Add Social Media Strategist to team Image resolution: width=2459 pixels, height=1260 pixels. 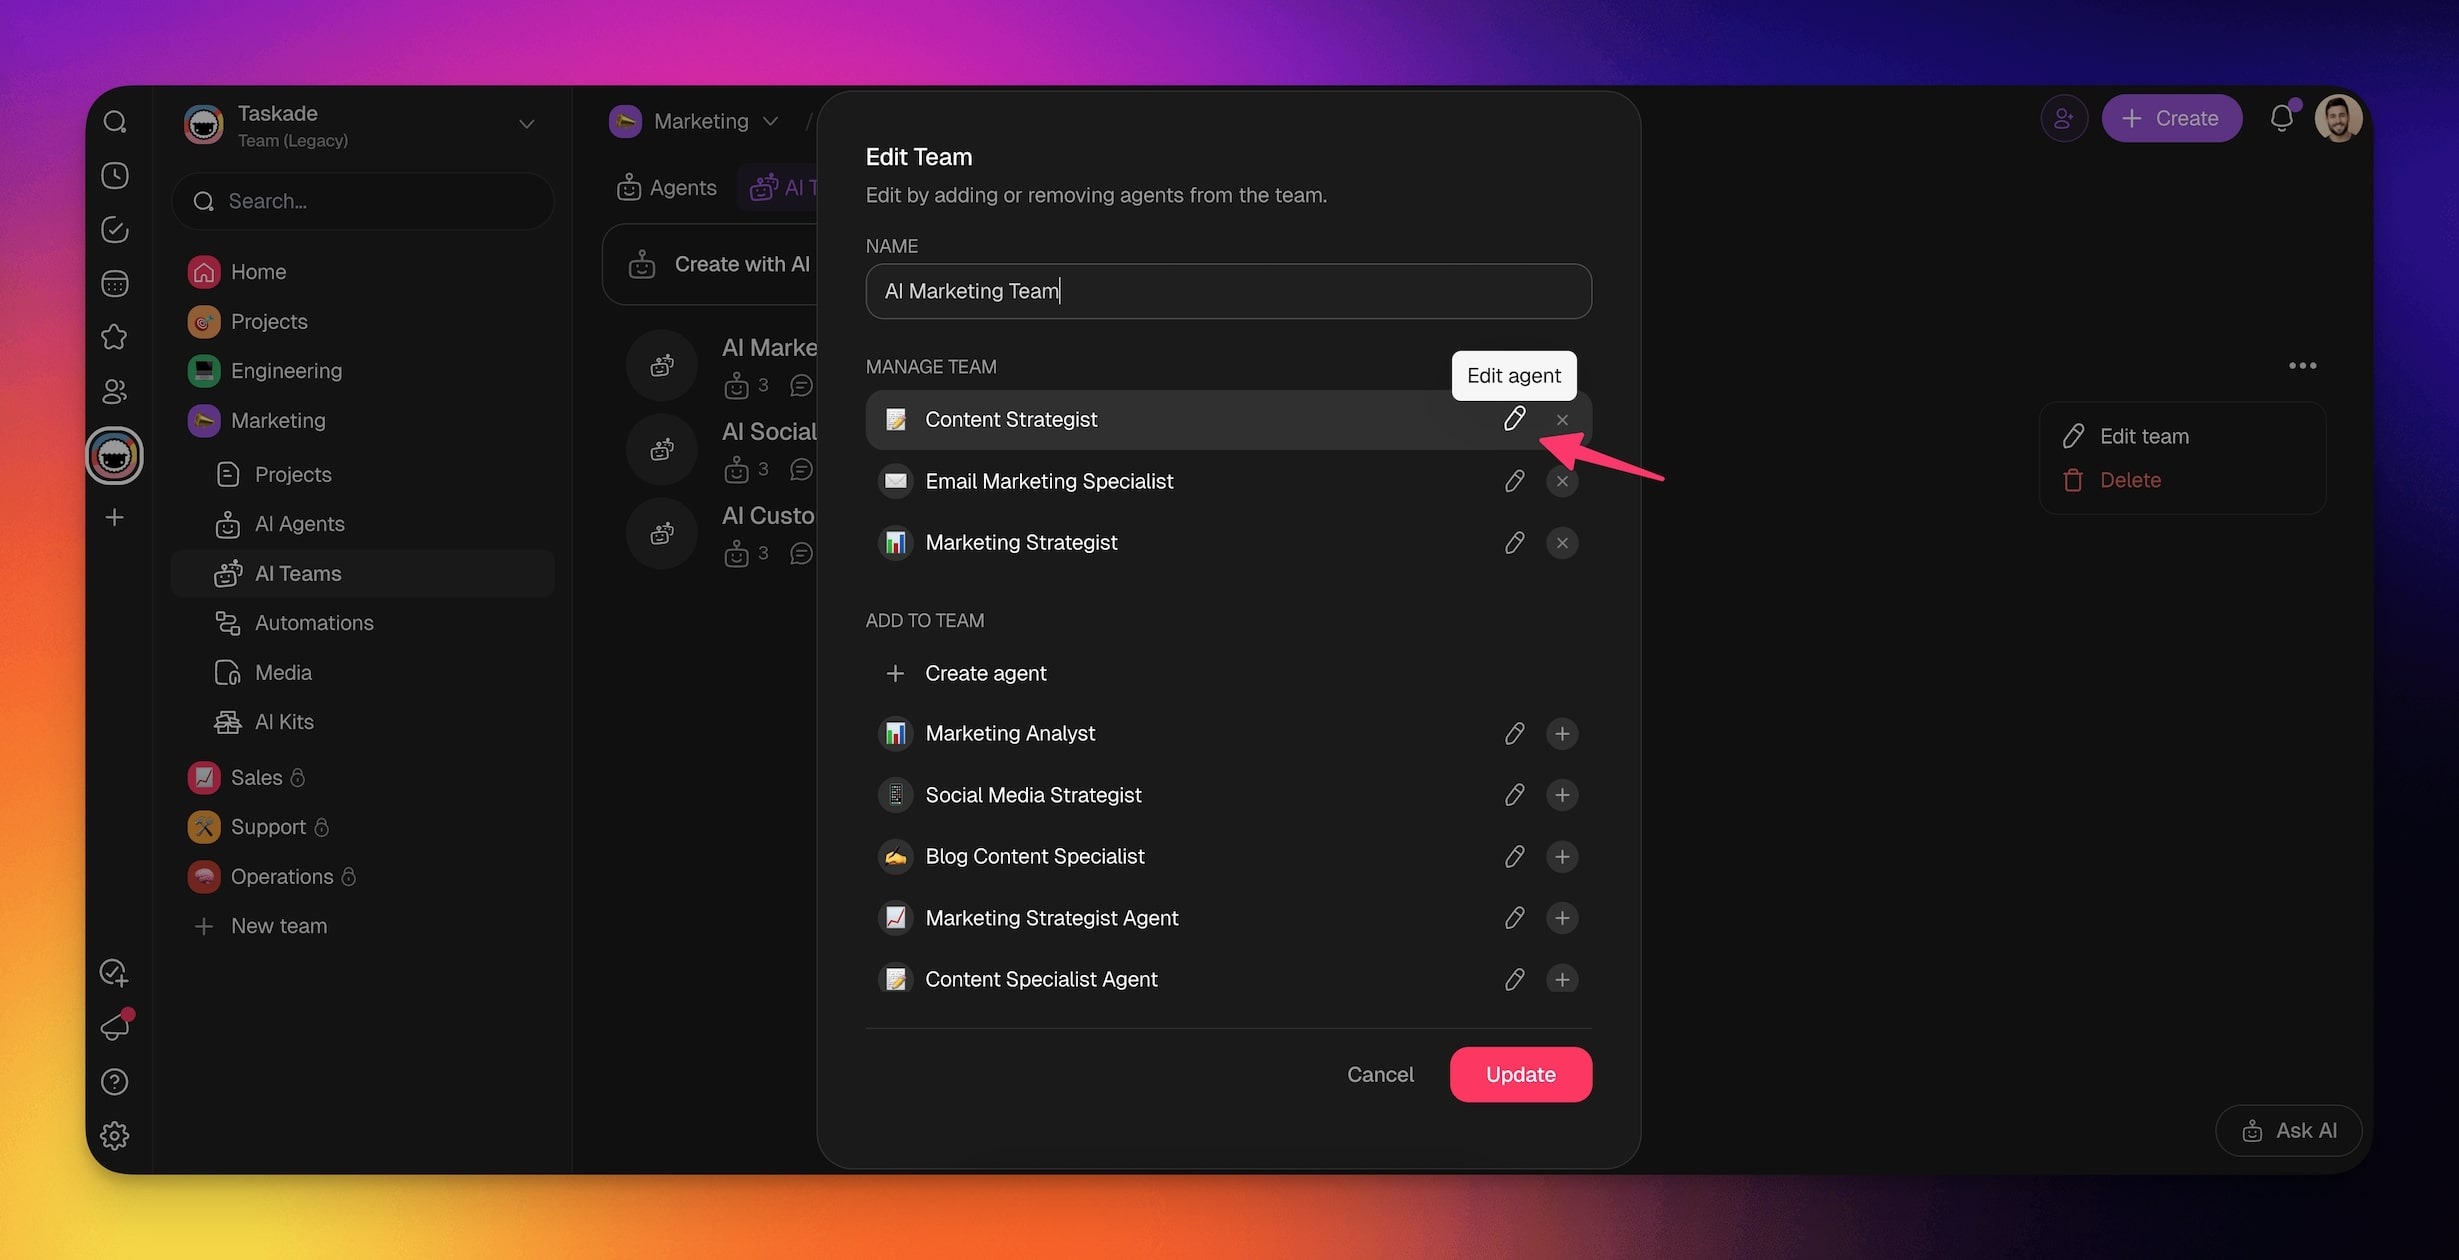pyautogui.click(x=1562, y=795)
